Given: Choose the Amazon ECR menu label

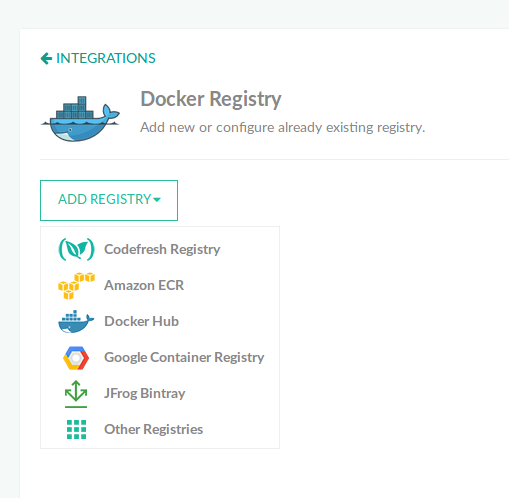Looking at the screenshot, I should tap(144, 285).
